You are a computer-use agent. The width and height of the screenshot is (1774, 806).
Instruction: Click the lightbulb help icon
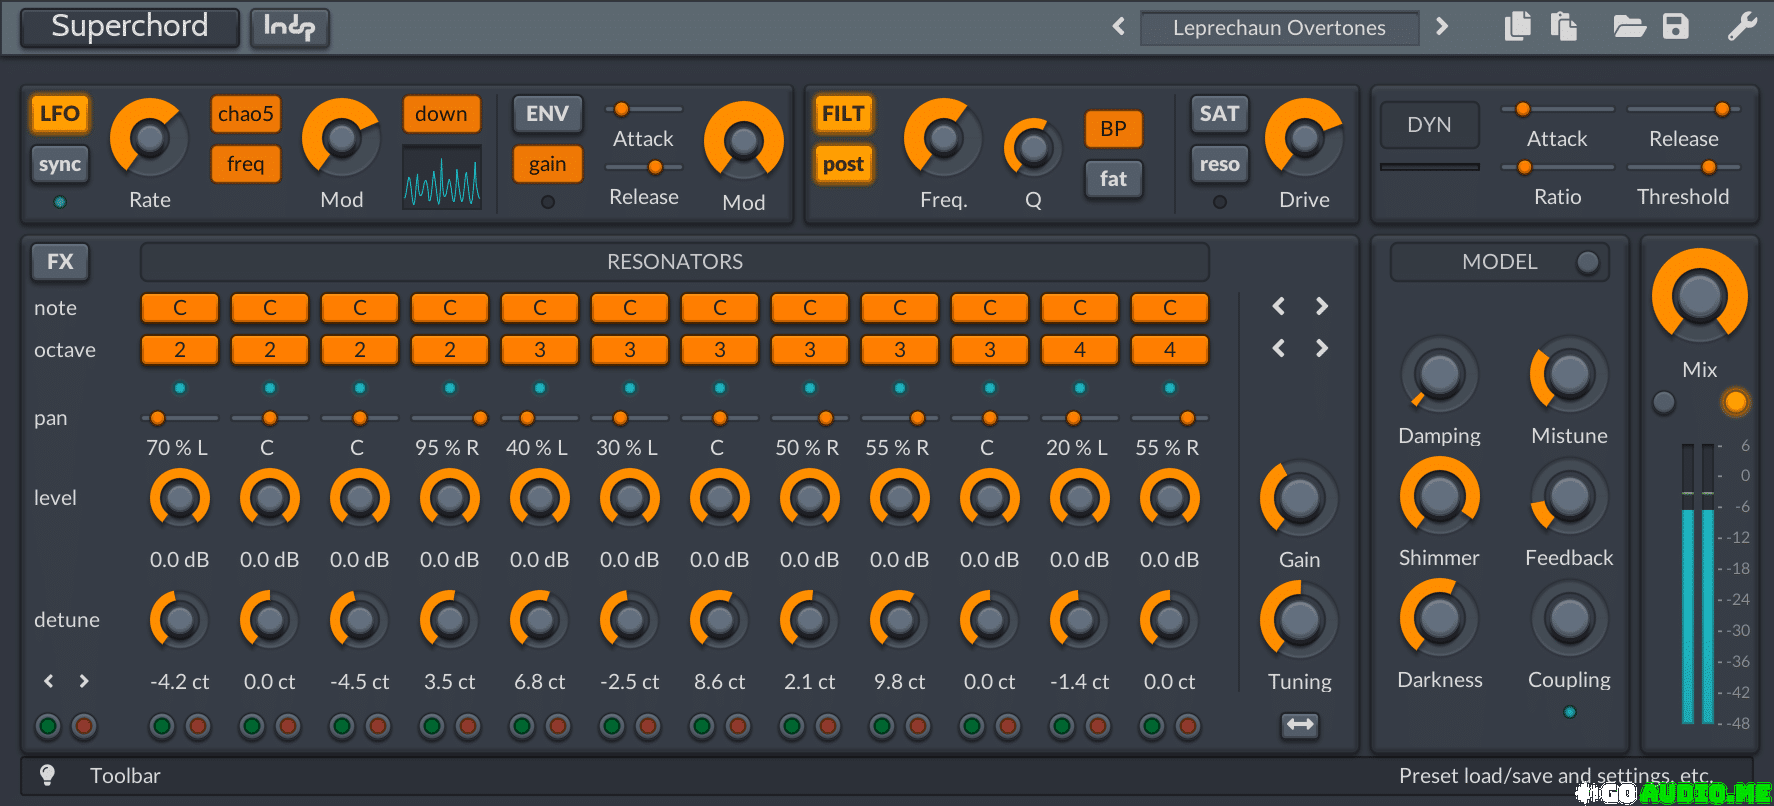(x=47, y=775)
